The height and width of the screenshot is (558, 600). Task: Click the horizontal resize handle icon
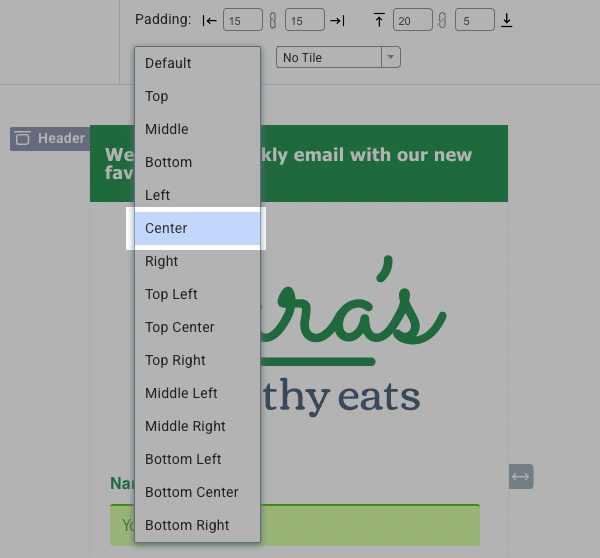pyautogui.click(x=520, y=477)
